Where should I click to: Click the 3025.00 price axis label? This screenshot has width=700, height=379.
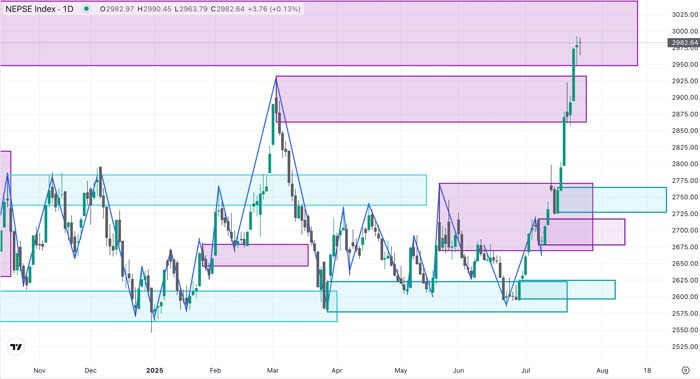pyautogui.click(x=684, y=15)
